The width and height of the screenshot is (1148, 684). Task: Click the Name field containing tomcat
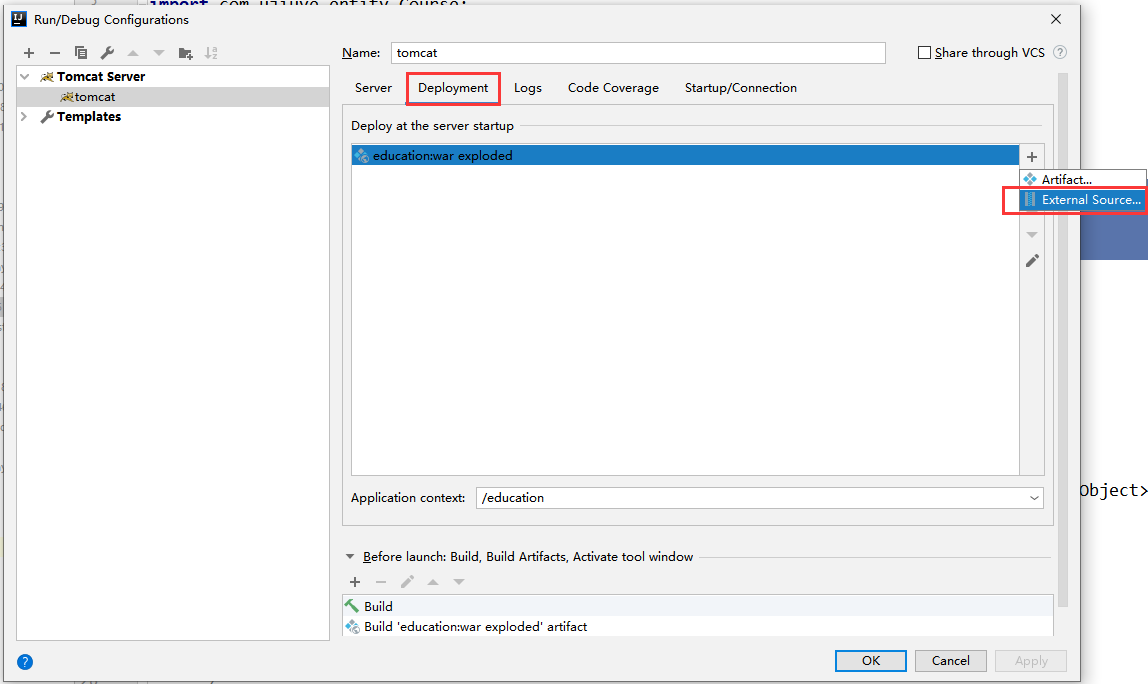pyautogui.click(x=638, y=53)
